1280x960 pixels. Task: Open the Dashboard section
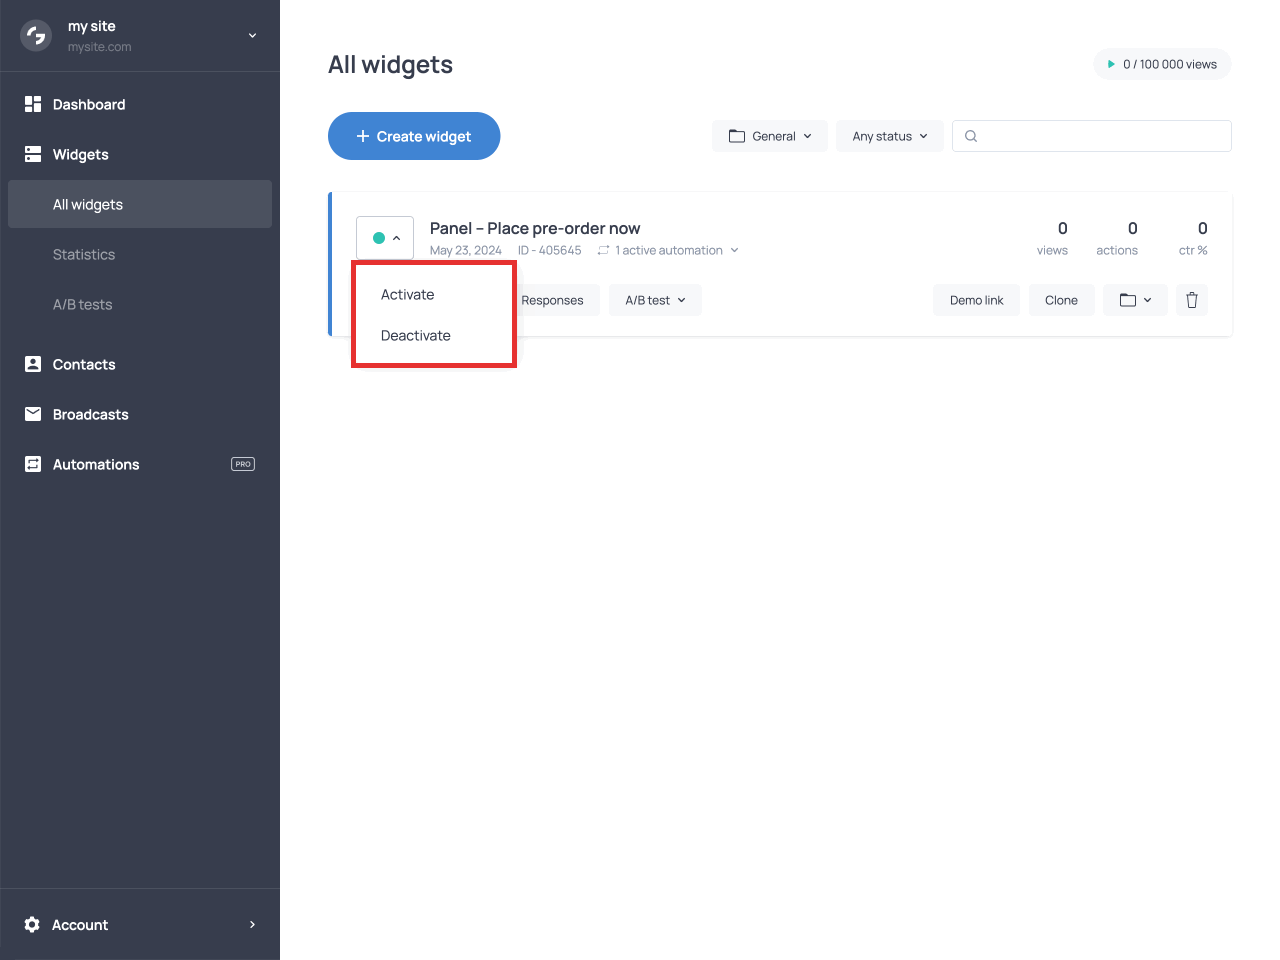point(89,104)
